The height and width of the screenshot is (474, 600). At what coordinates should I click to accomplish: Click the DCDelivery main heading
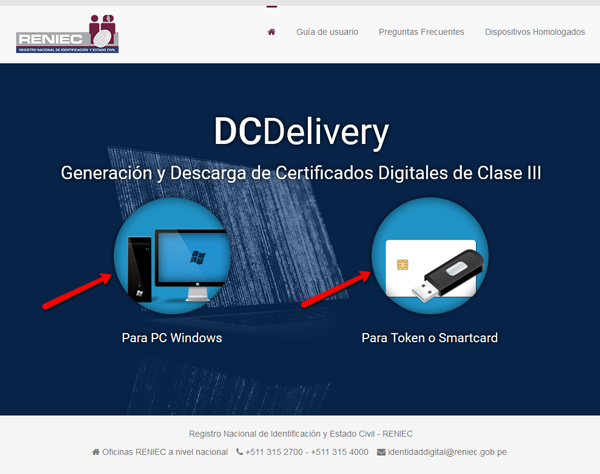point(300,132)
